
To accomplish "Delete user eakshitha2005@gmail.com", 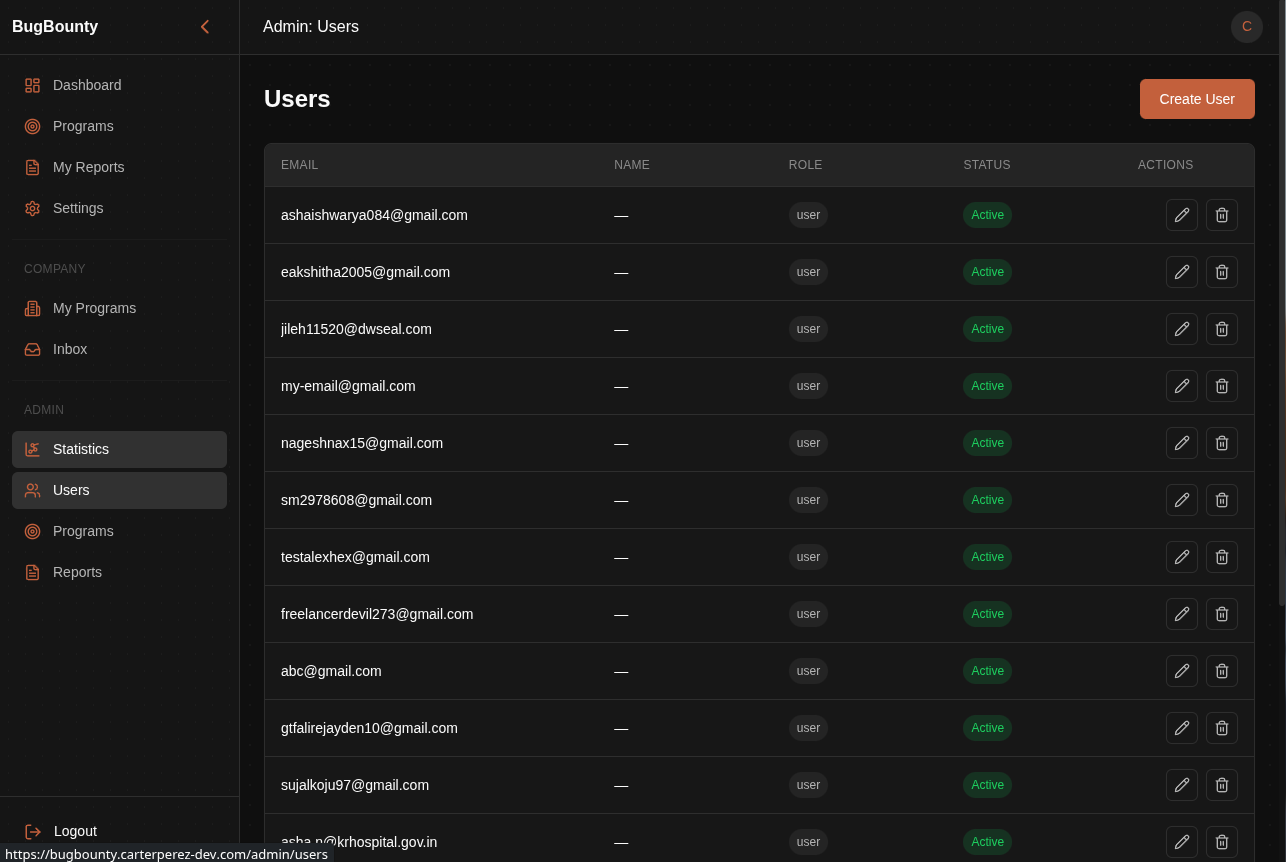I will click(x=1222, y=272).
